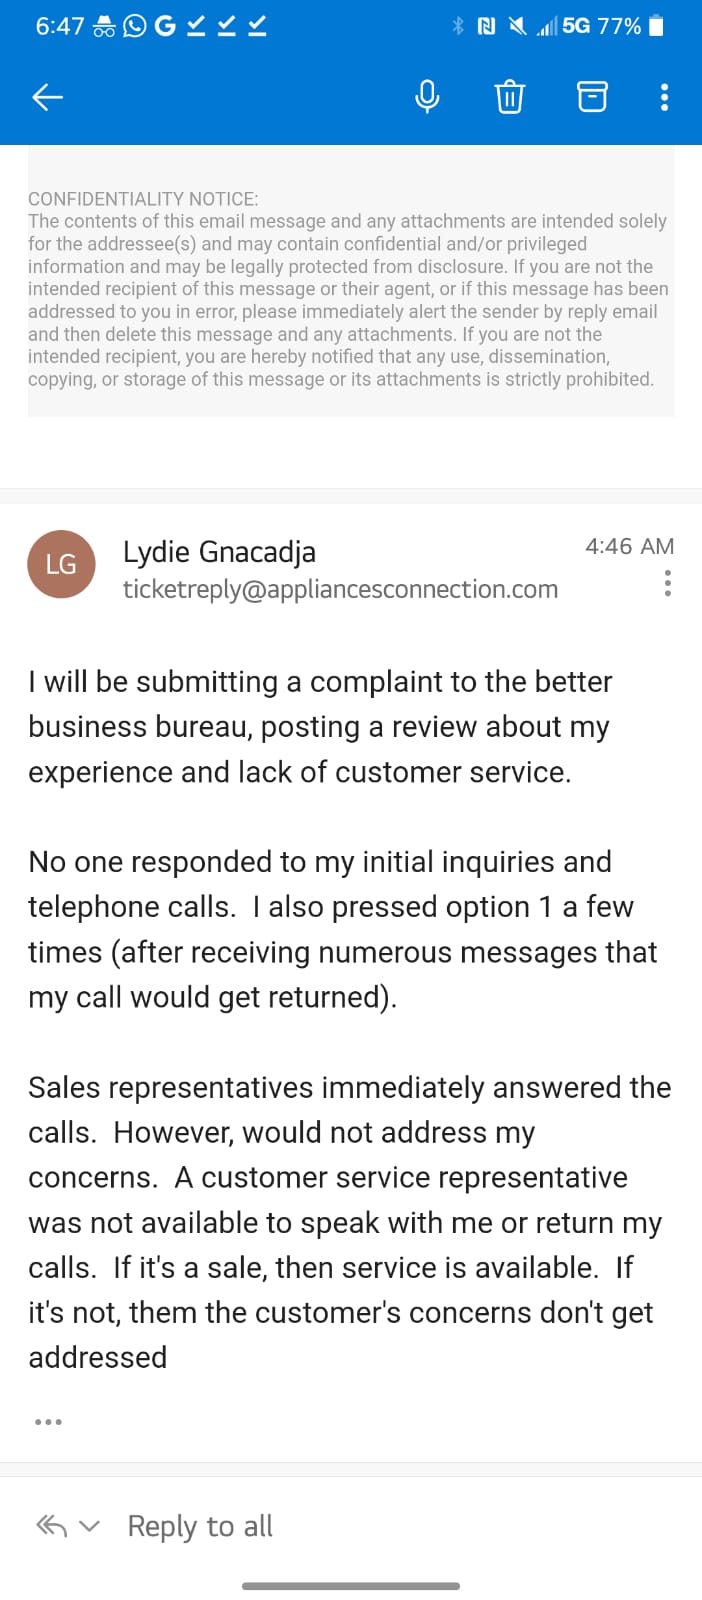The image size is (702, 1600).
Task: Tap the 5G signal status icon
Action: [x=576, y=26]
